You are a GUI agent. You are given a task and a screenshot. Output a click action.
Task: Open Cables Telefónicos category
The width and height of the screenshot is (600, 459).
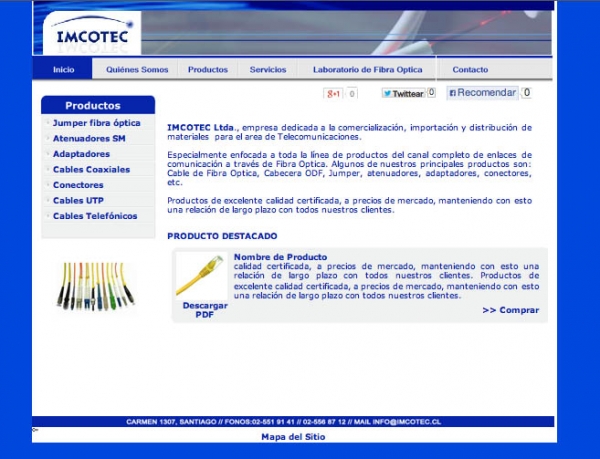pos(95,216)
